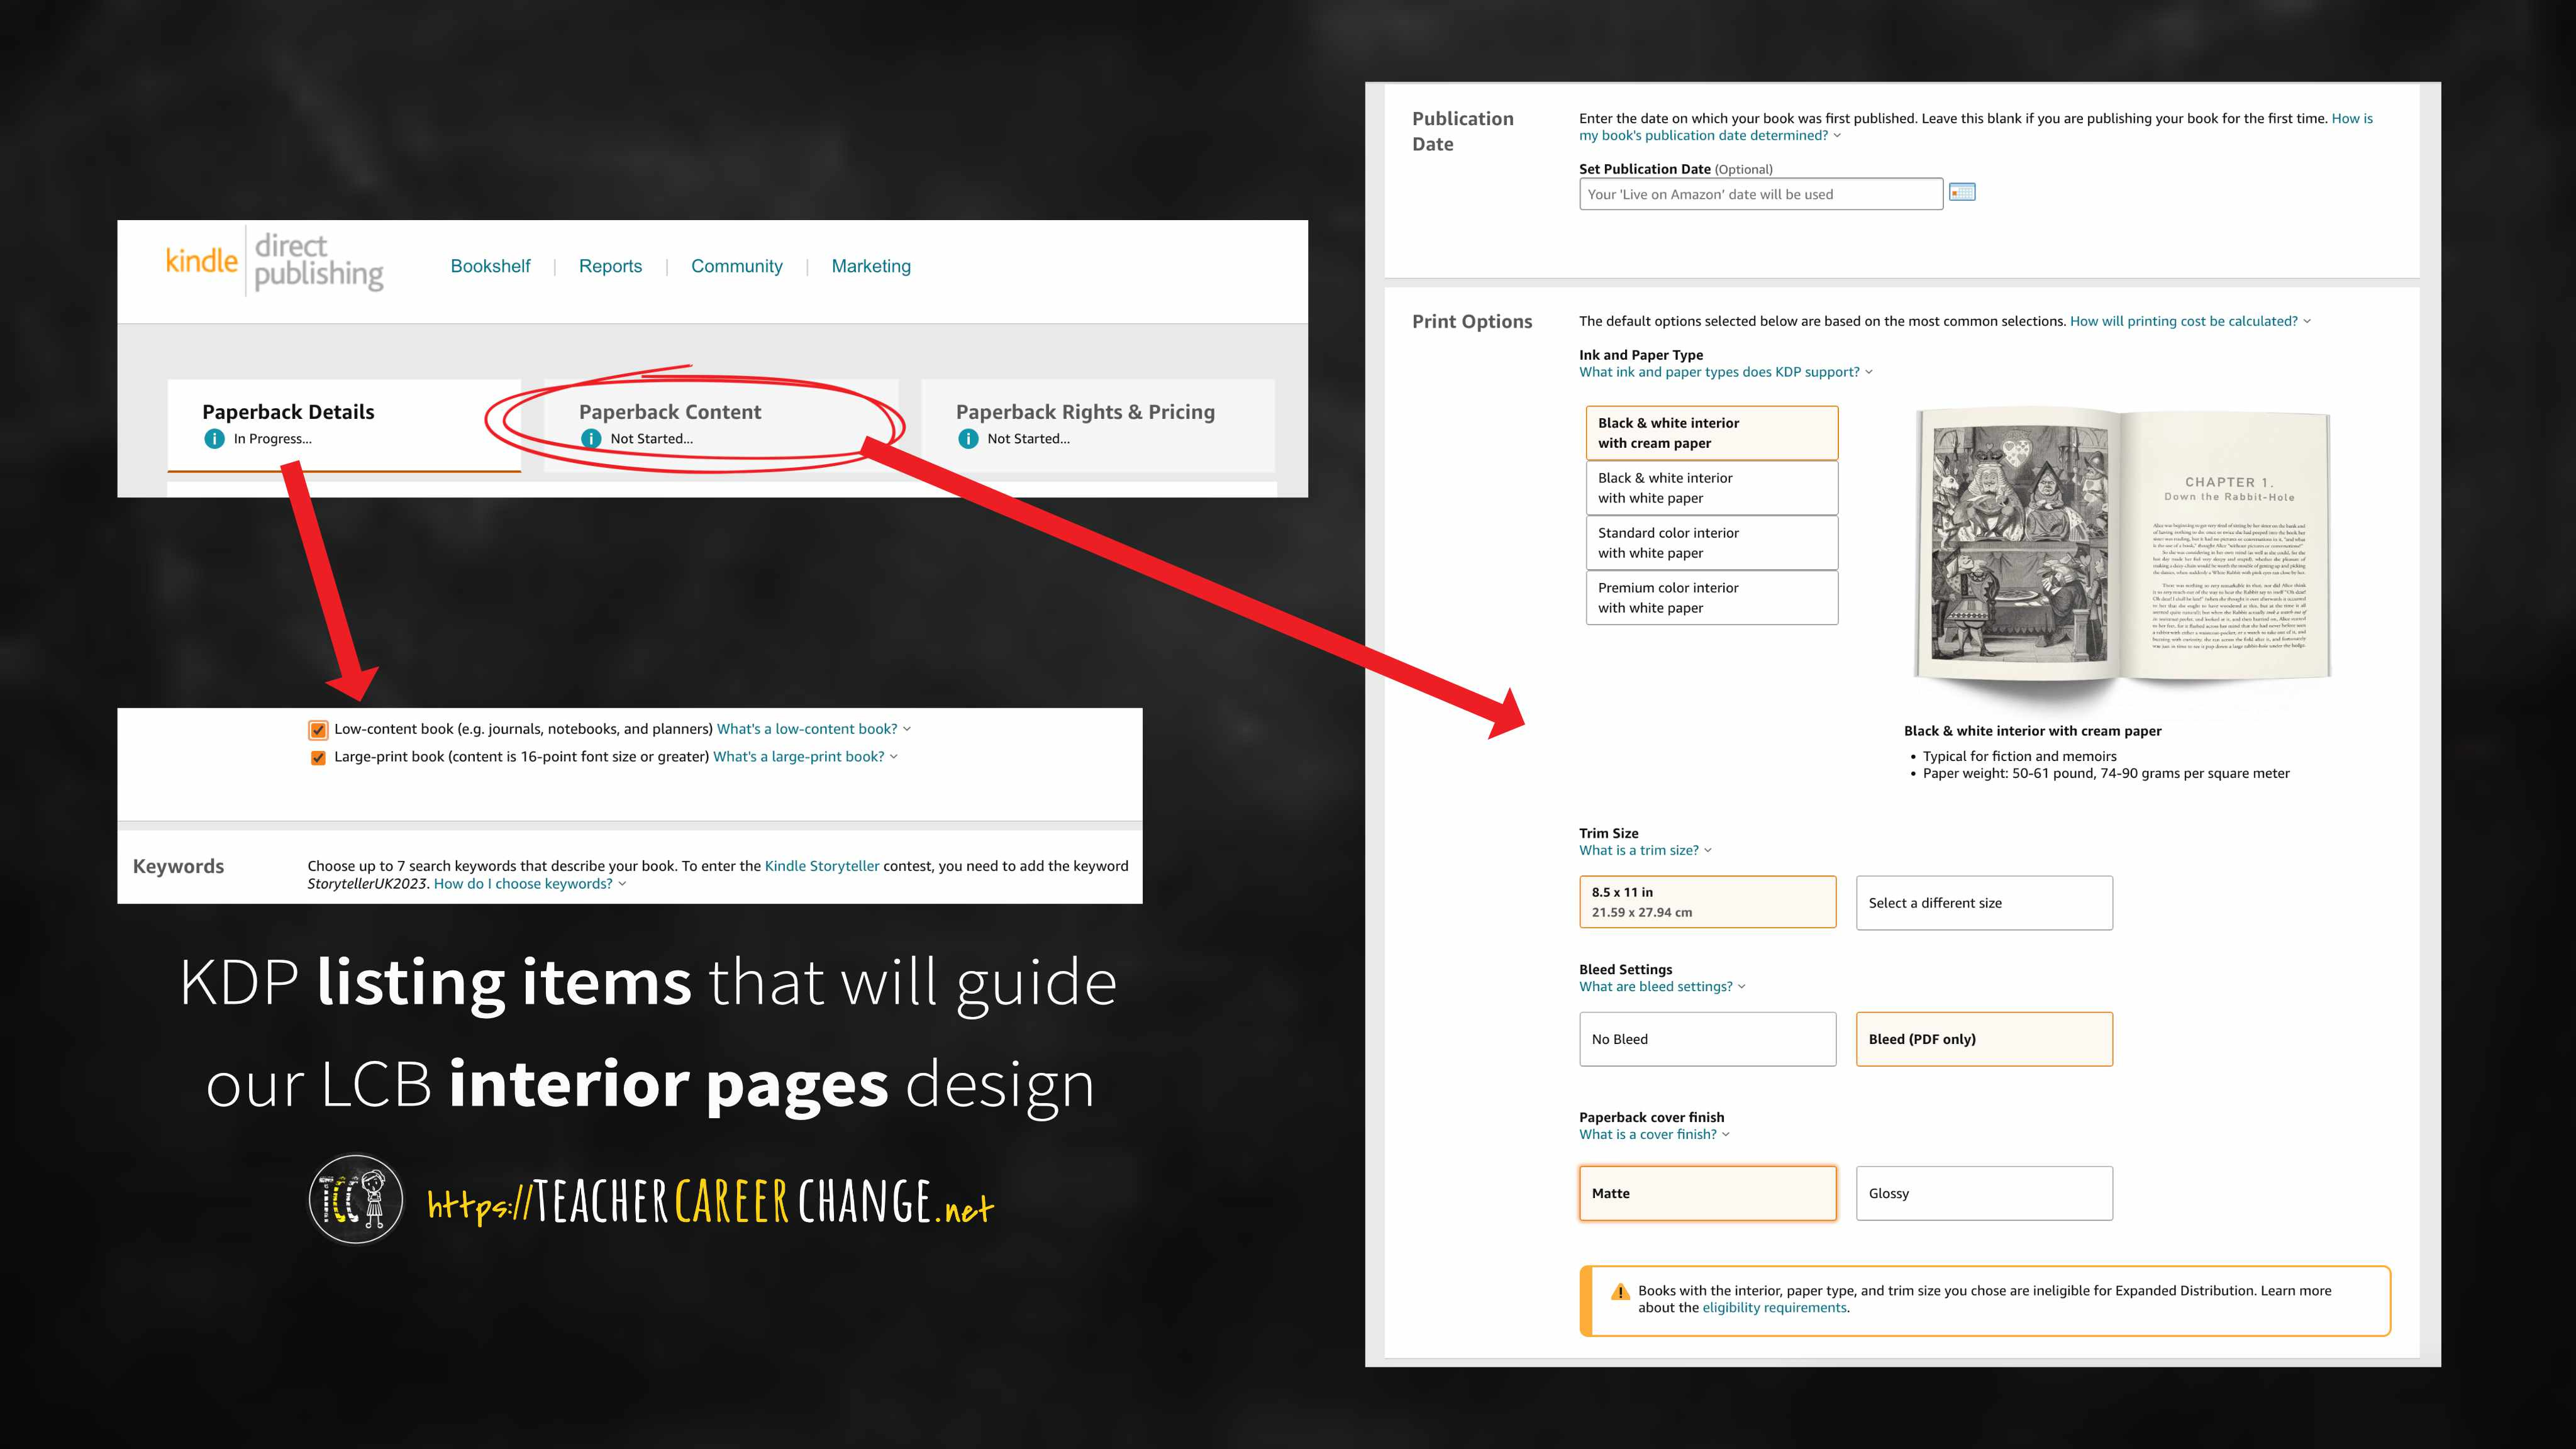Click info icon under Paperback Rights & Pricing
The width and height of the screenshot is (2576, 1449).
(x=968, y=439)
